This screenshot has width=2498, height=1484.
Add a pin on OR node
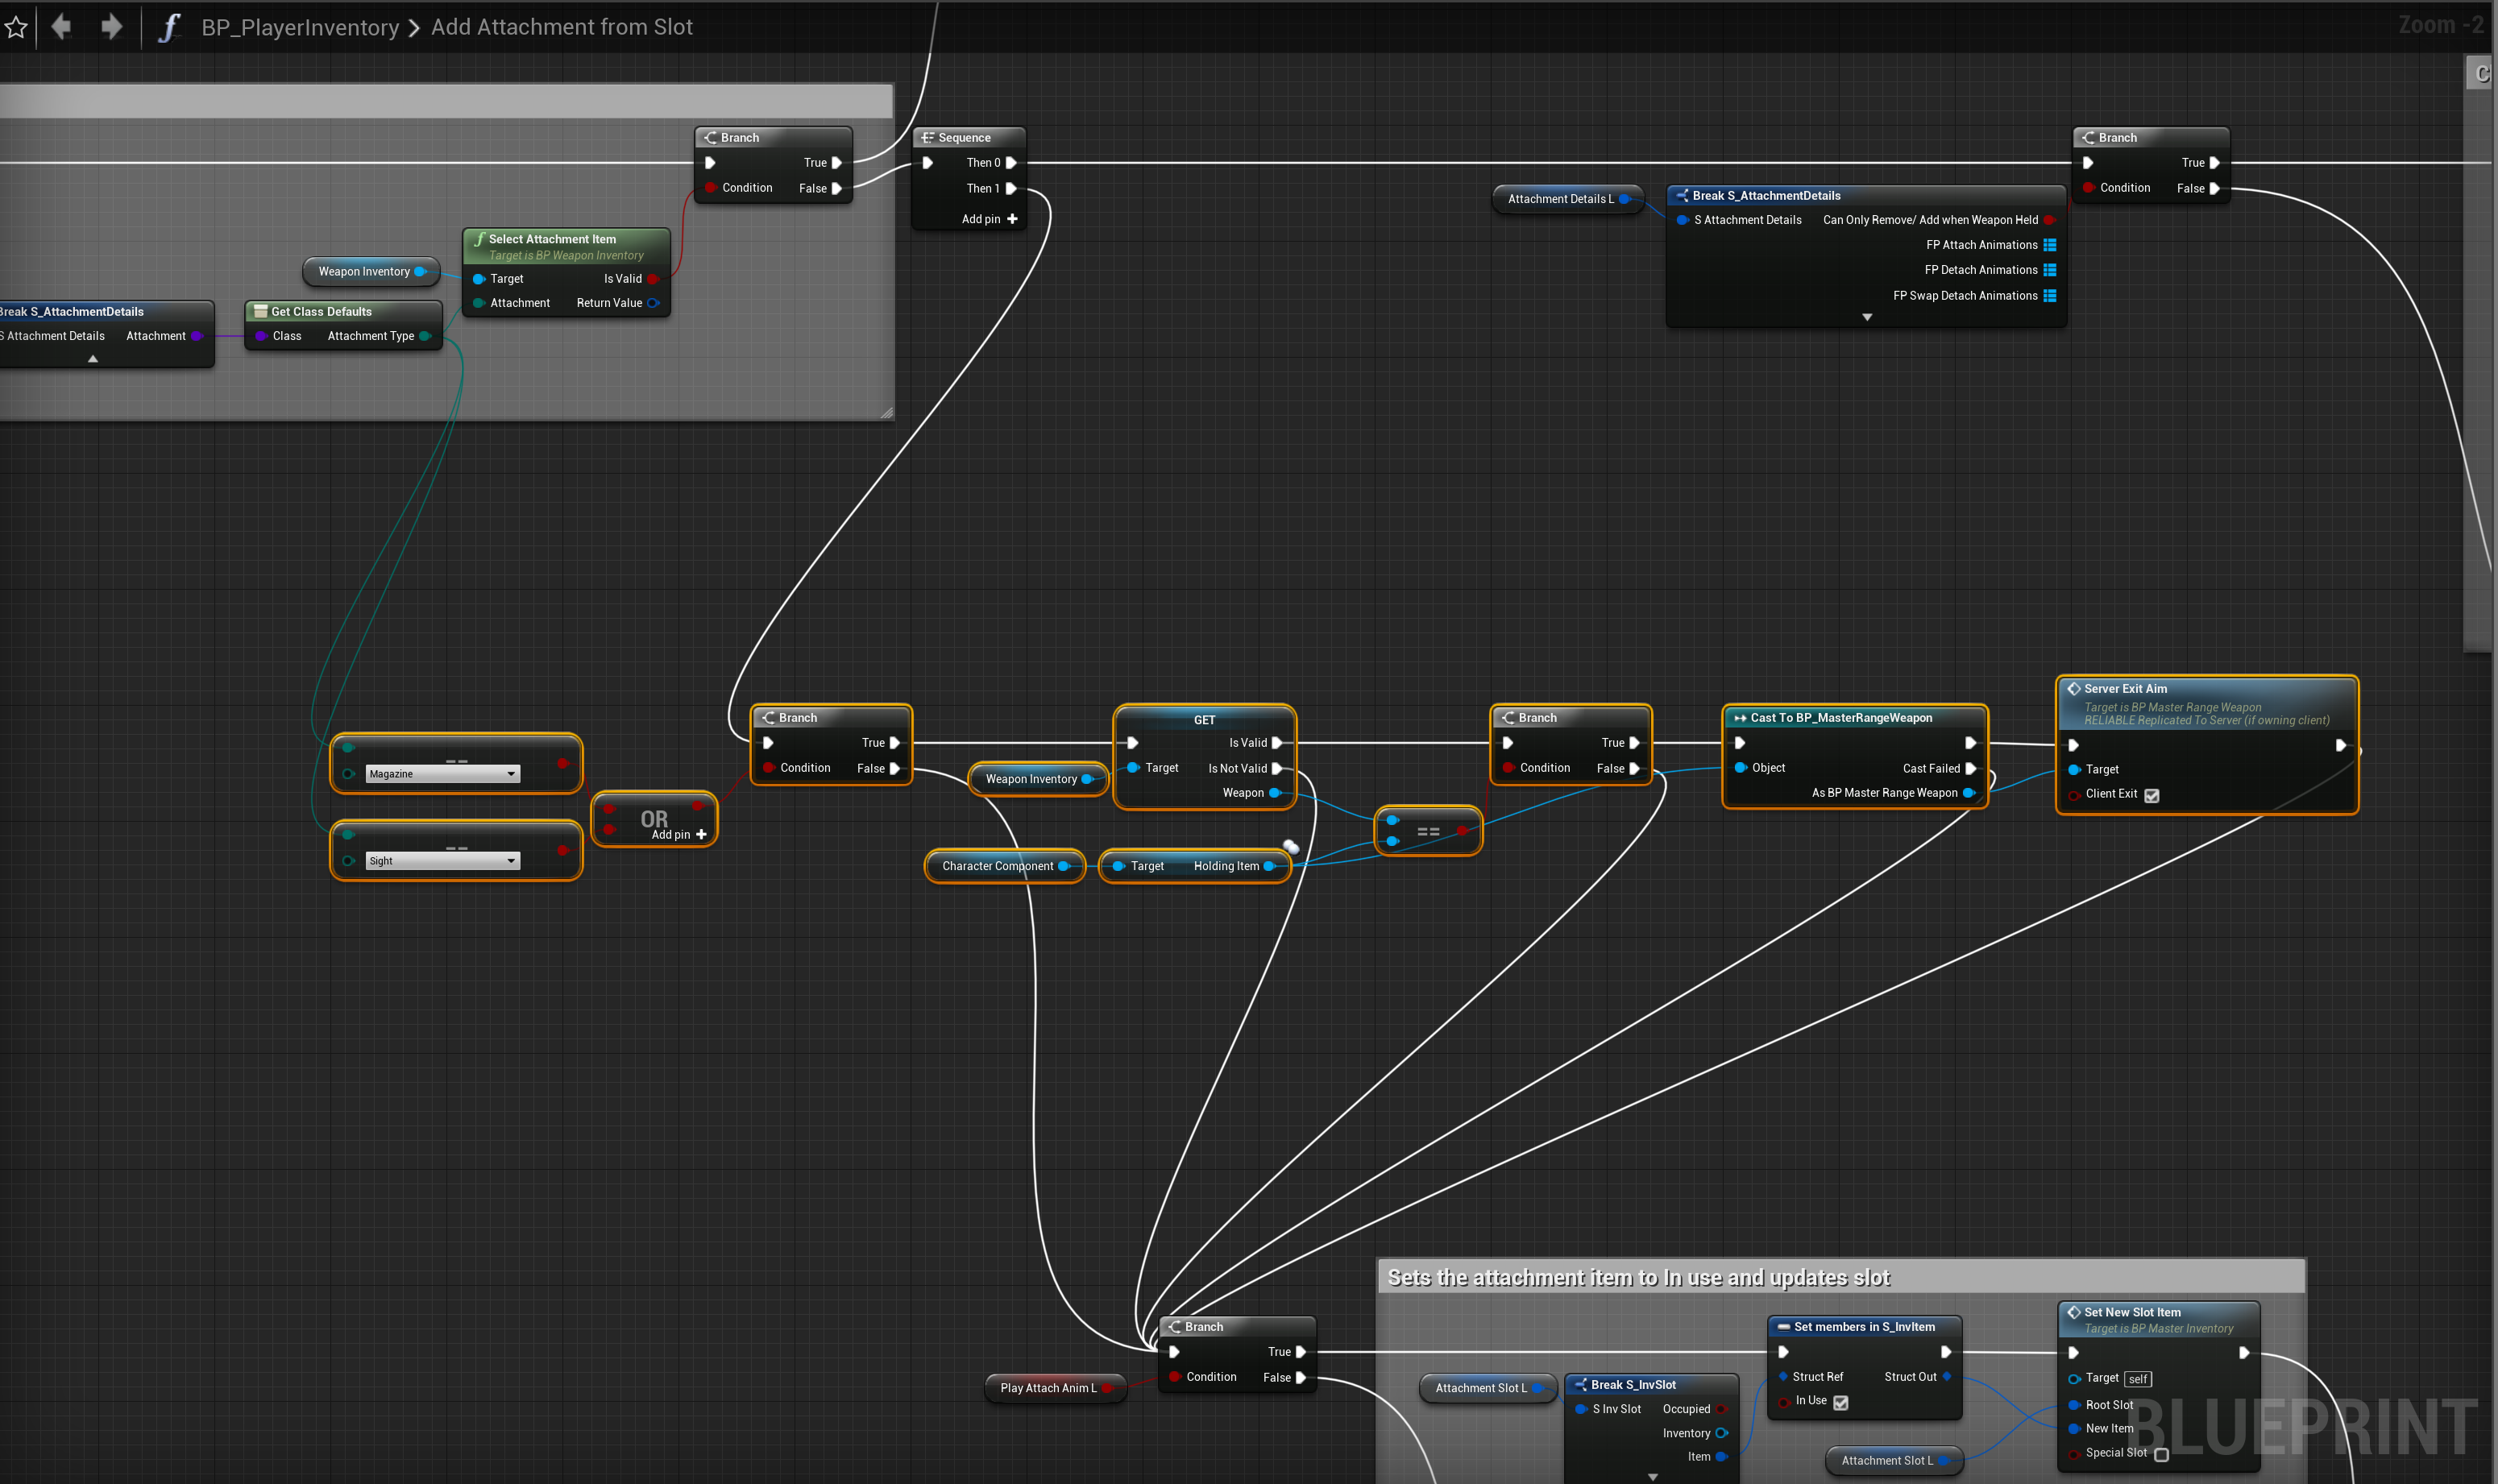point(701,835)
